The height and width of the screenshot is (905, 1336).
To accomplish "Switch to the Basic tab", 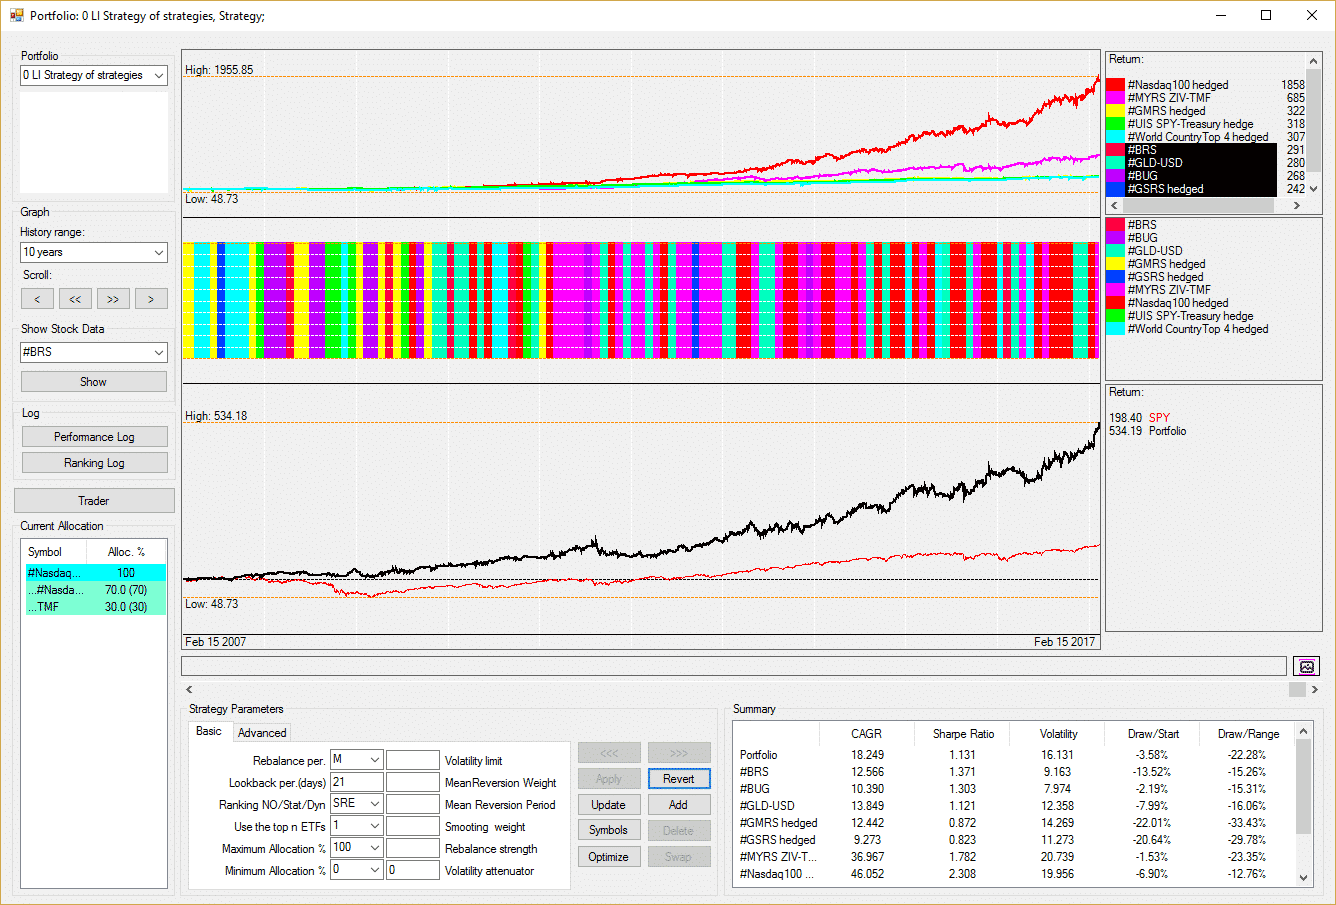I will pos(209,731).
